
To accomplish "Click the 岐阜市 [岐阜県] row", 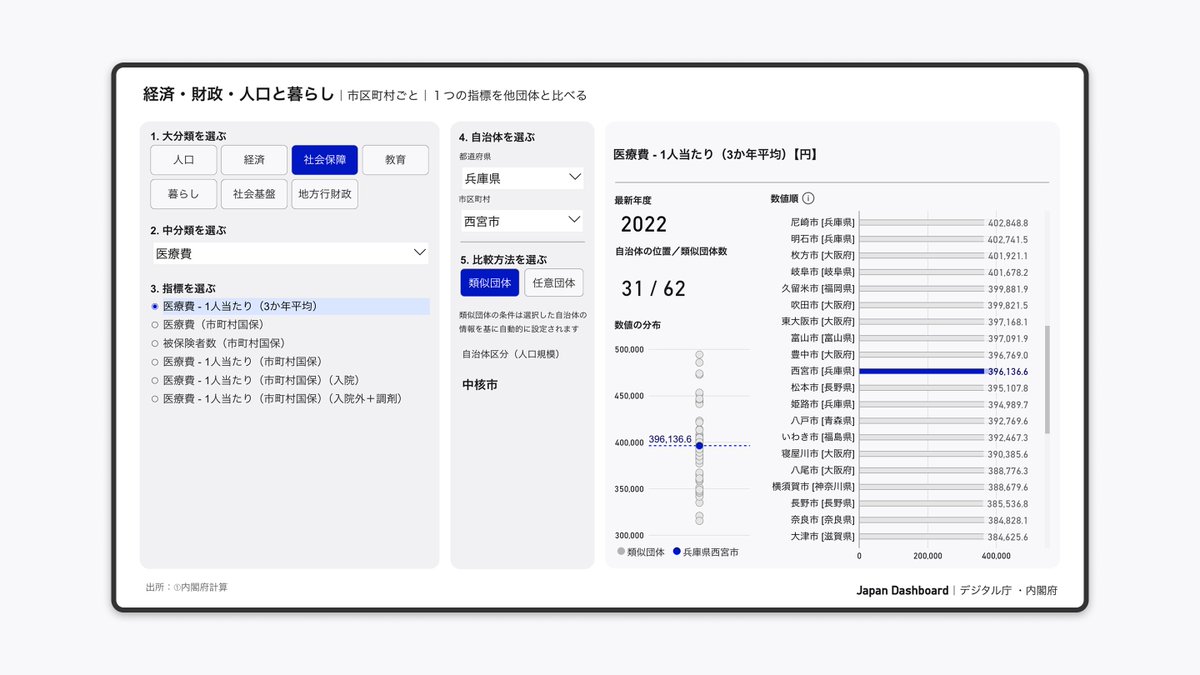I will coord(910,272).
